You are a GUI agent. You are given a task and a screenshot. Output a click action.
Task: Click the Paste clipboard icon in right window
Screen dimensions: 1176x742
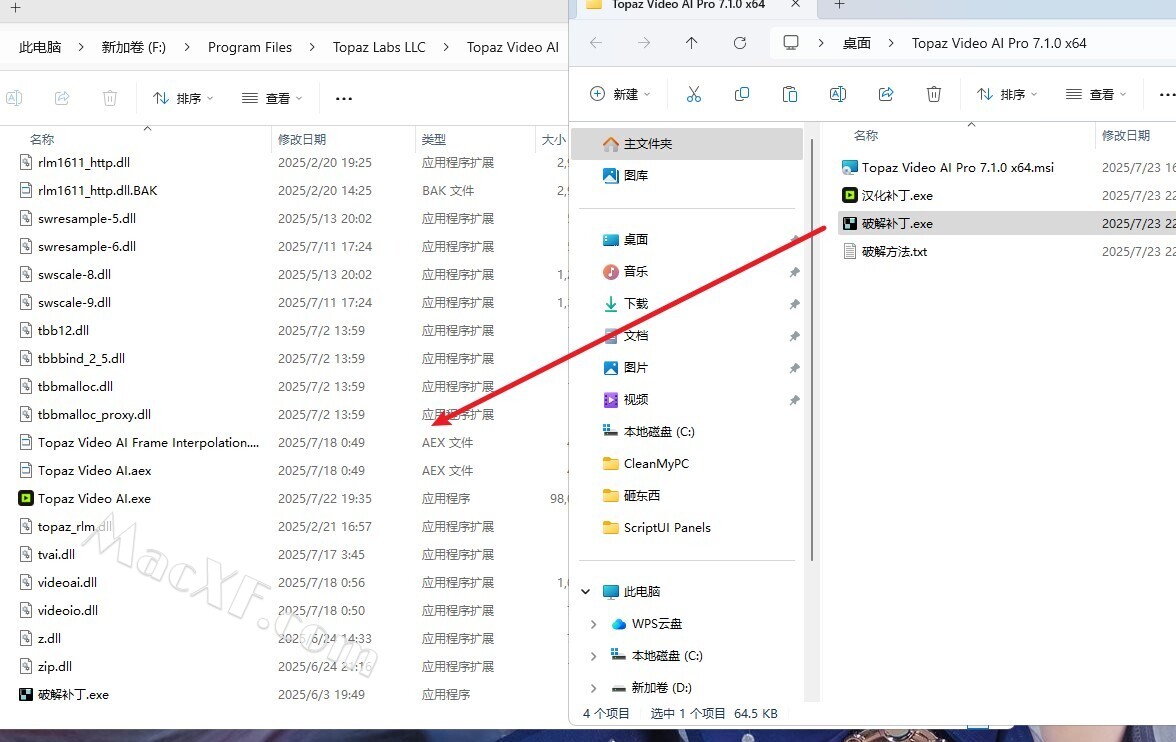790,94
